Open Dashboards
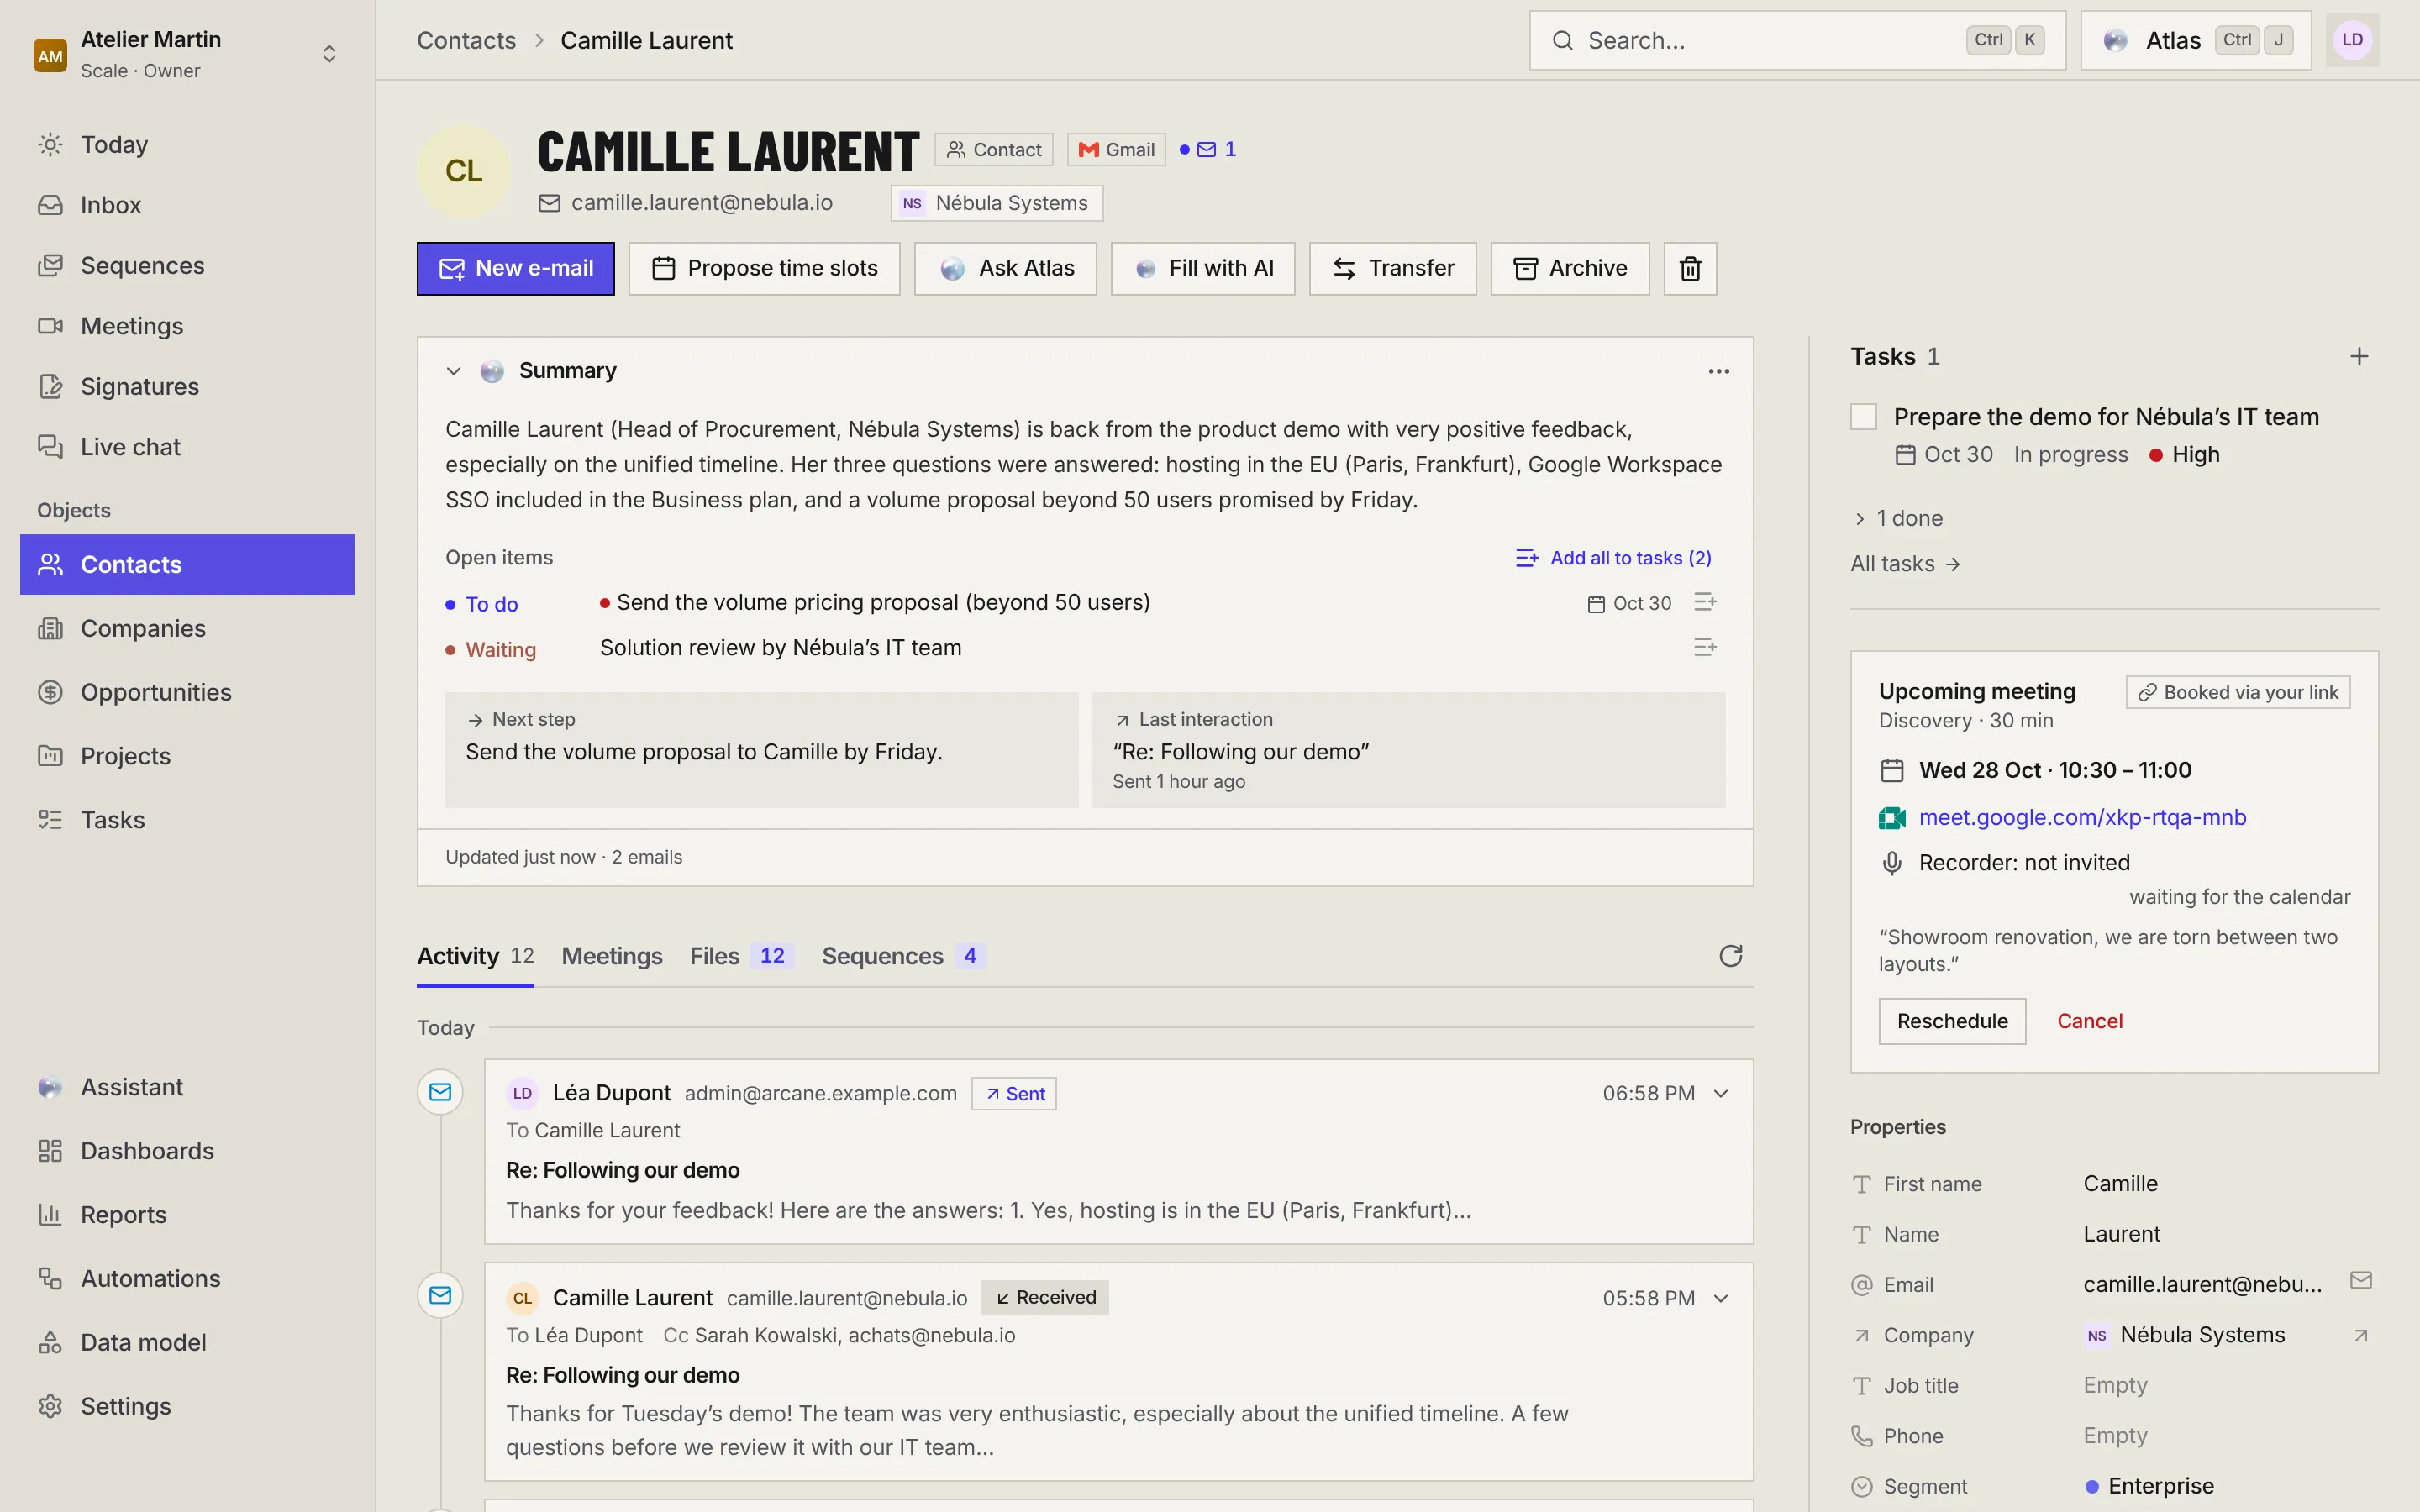Screen dimensions: 2420x1512 (x=187, y=1151)
